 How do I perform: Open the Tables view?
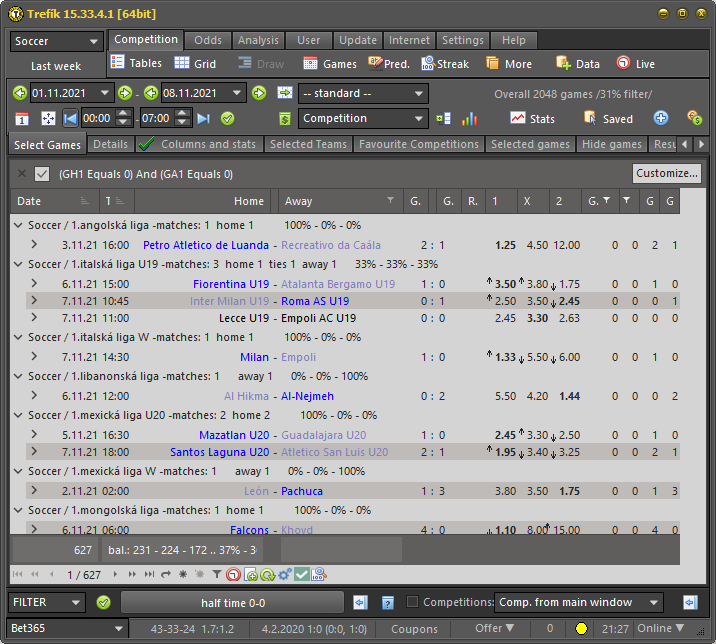click(x=136, y=64)
